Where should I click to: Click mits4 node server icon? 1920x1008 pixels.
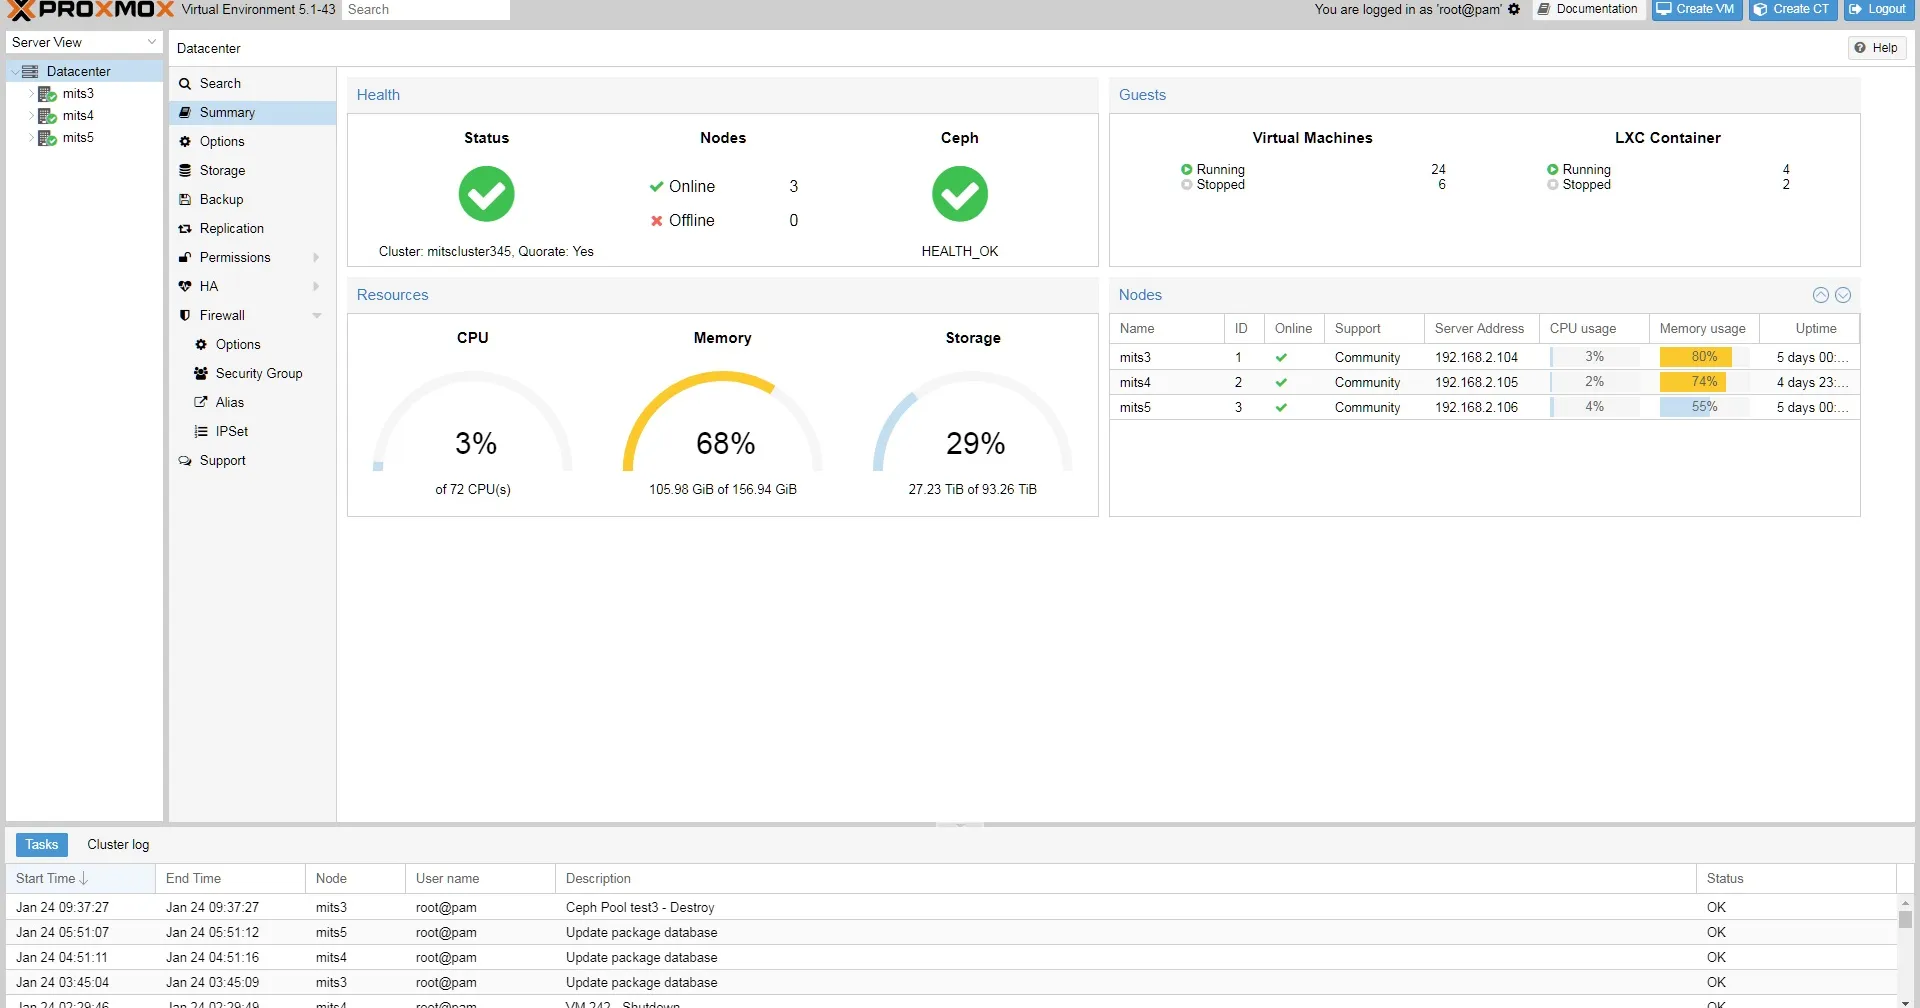pos(47,116)
